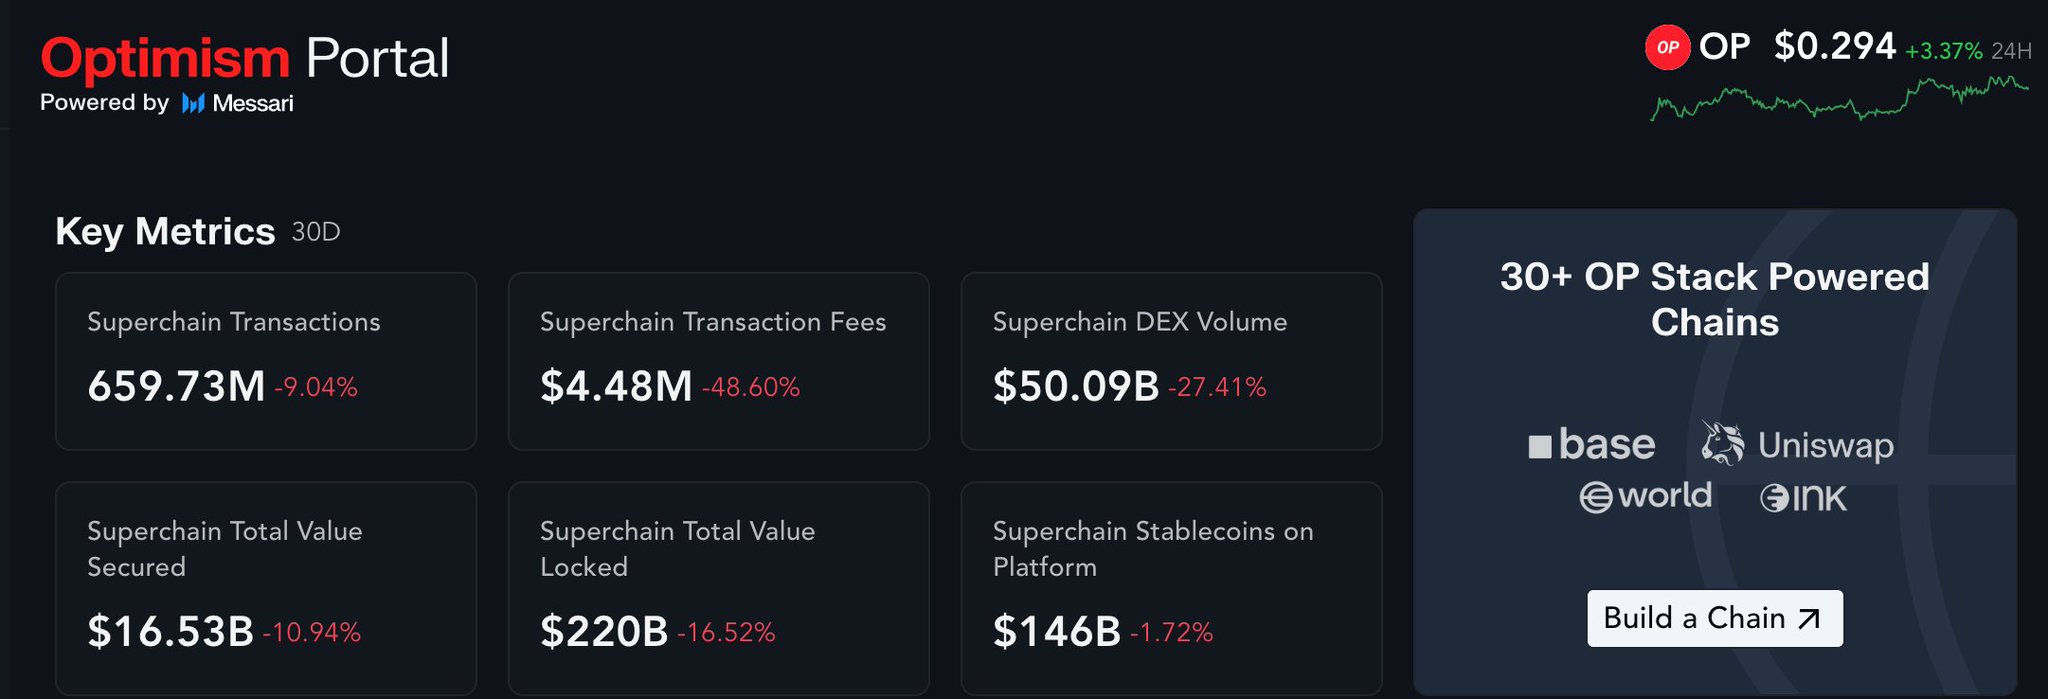Screen dimensions: 2048x699
Task: Open the Ink chain logo
Action: tap(1803, 497)
